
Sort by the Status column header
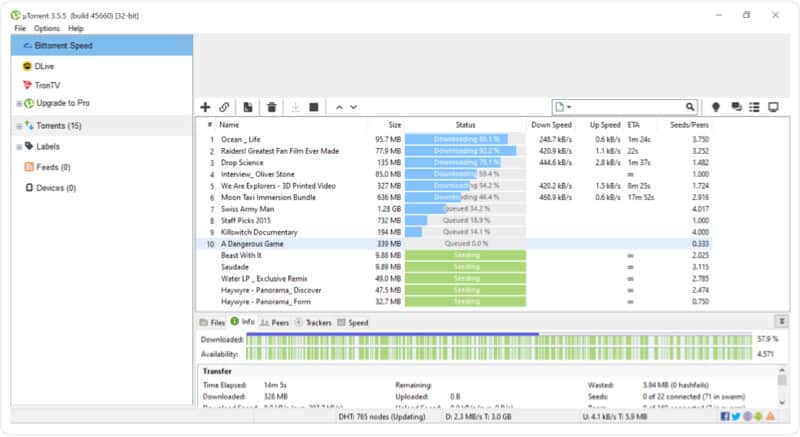(x=465, y=125)
